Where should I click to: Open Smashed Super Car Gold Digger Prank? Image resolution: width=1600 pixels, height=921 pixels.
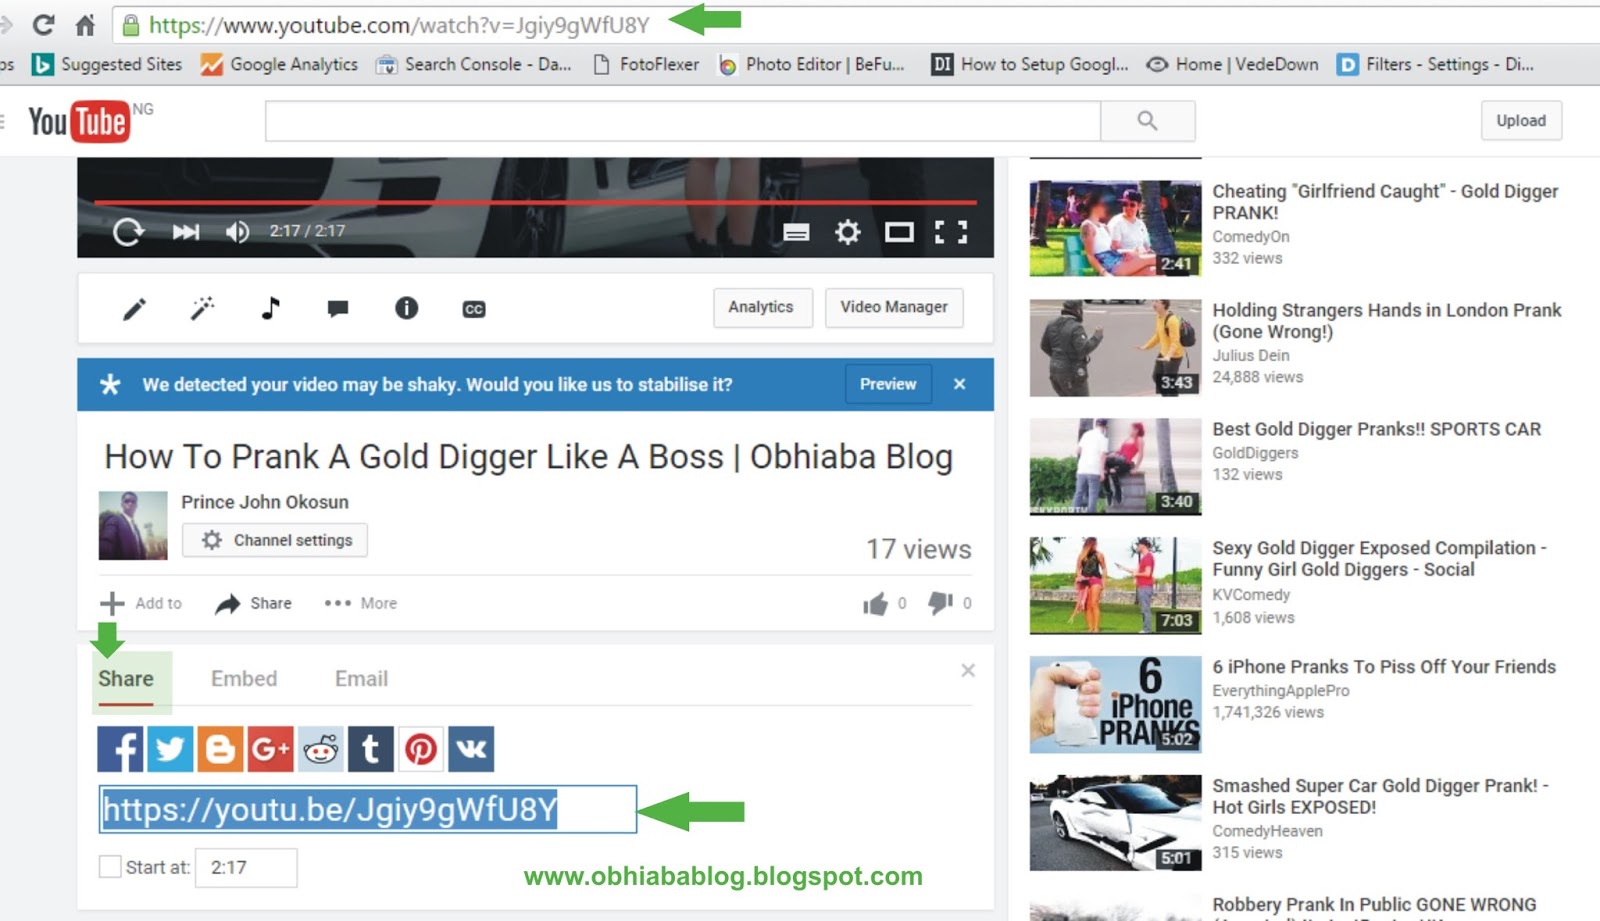1380,796
